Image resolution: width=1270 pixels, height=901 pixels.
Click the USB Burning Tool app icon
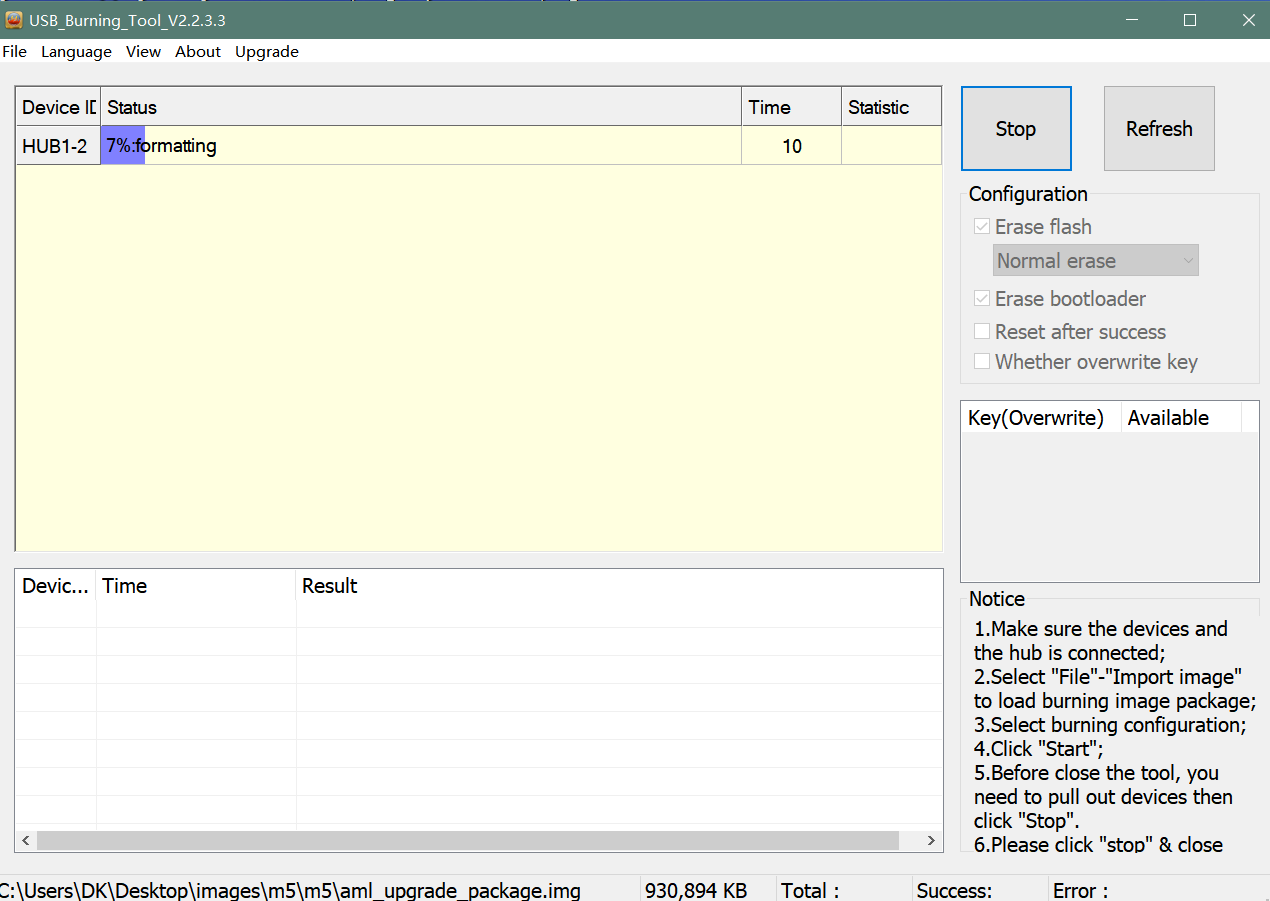pyautogui.click(x=14, y=20)
